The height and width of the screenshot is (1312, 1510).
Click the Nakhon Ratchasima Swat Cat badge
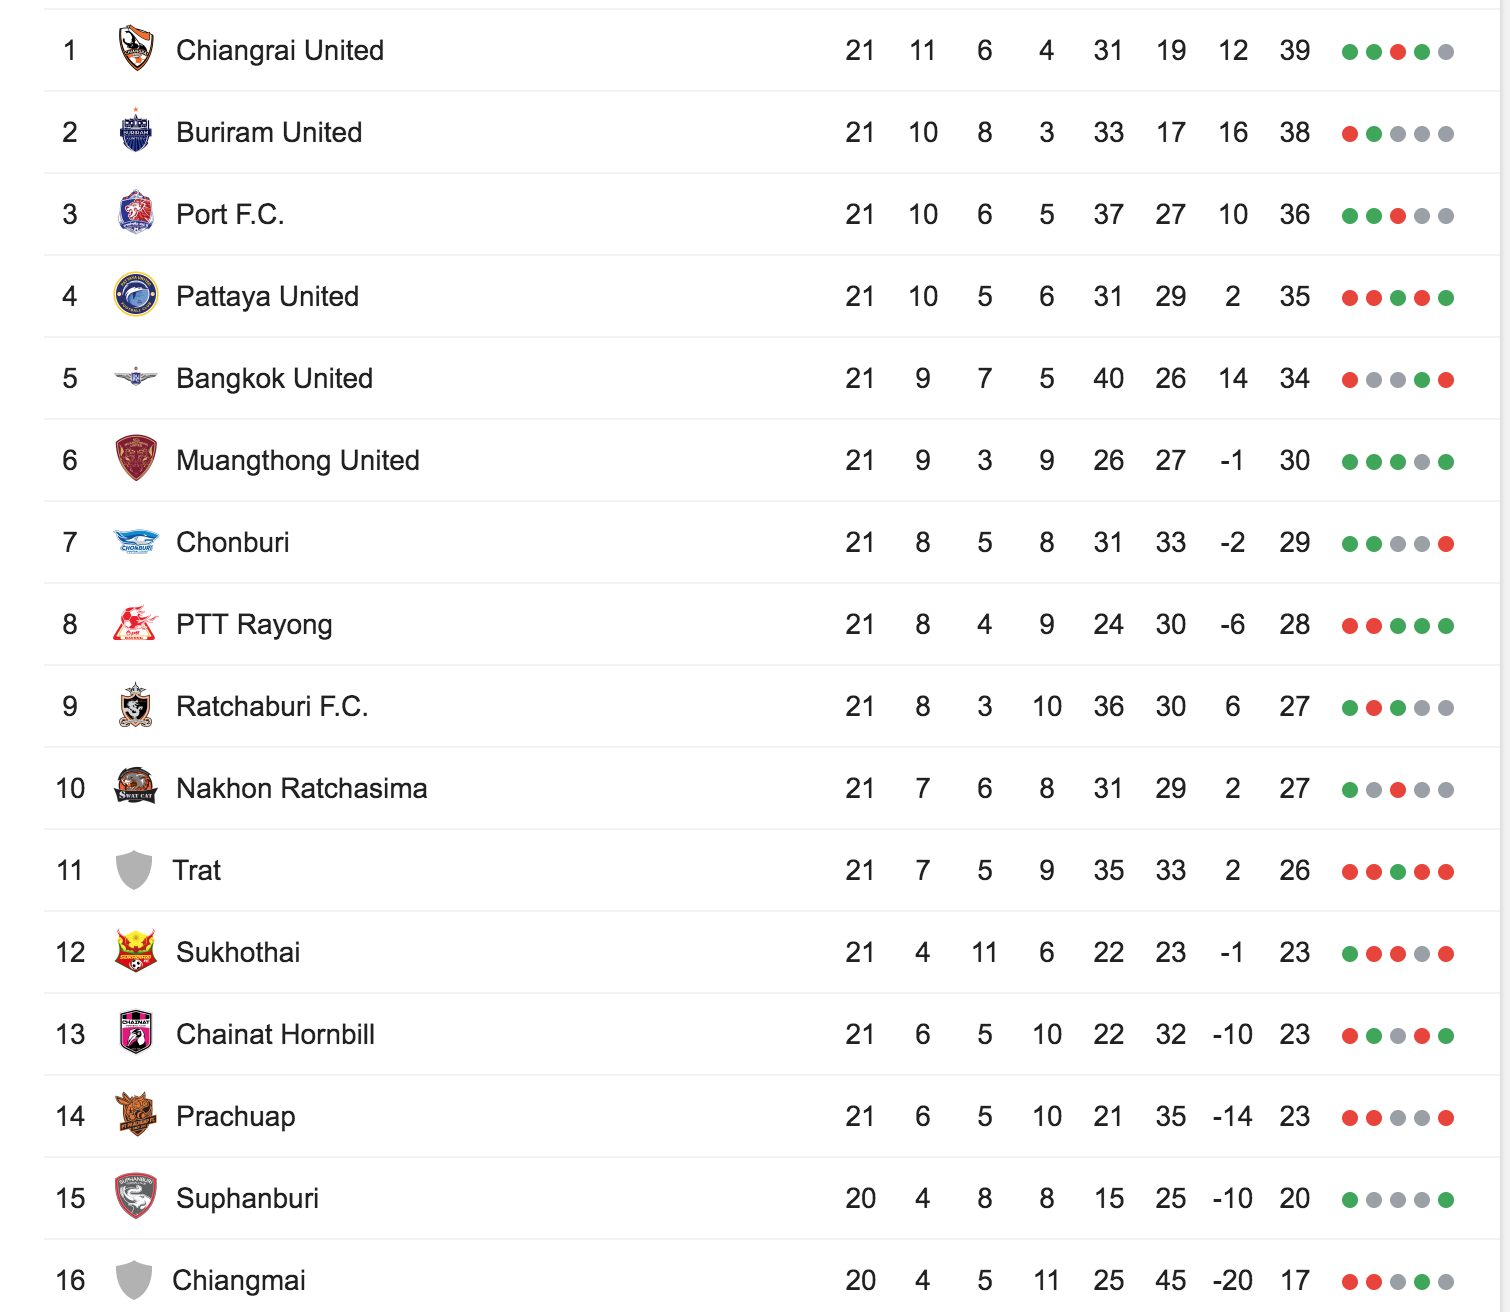point(135,787)
